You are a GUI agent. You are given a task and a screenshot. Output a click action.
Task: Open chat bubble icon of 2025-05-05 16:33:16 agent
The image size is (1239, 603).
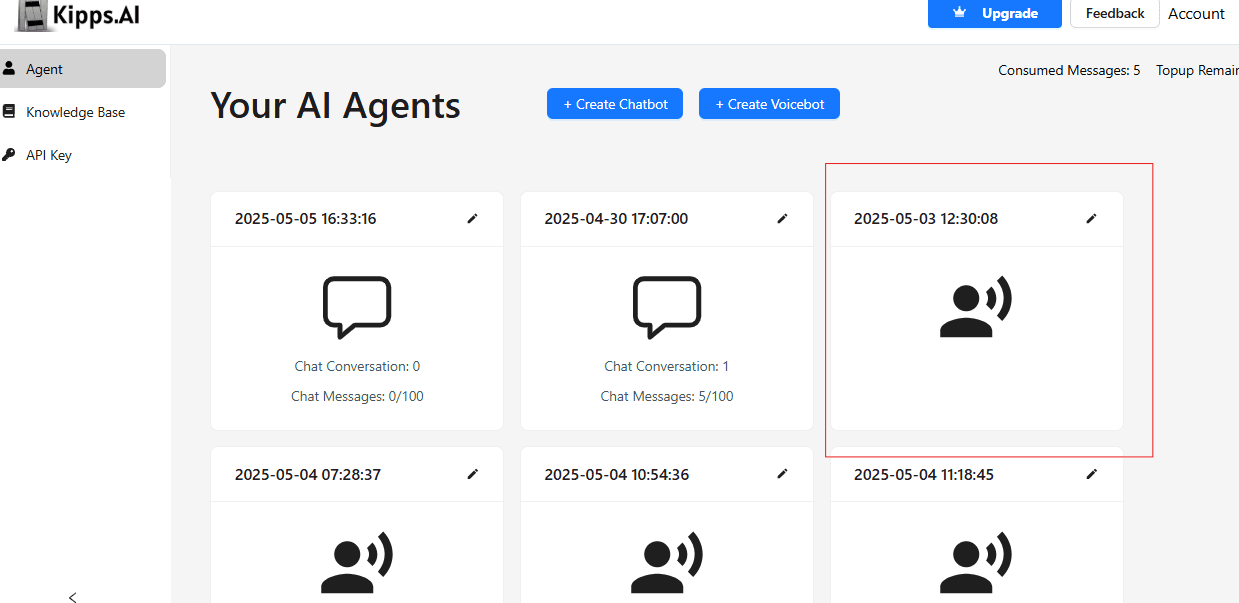pos(357,307)
